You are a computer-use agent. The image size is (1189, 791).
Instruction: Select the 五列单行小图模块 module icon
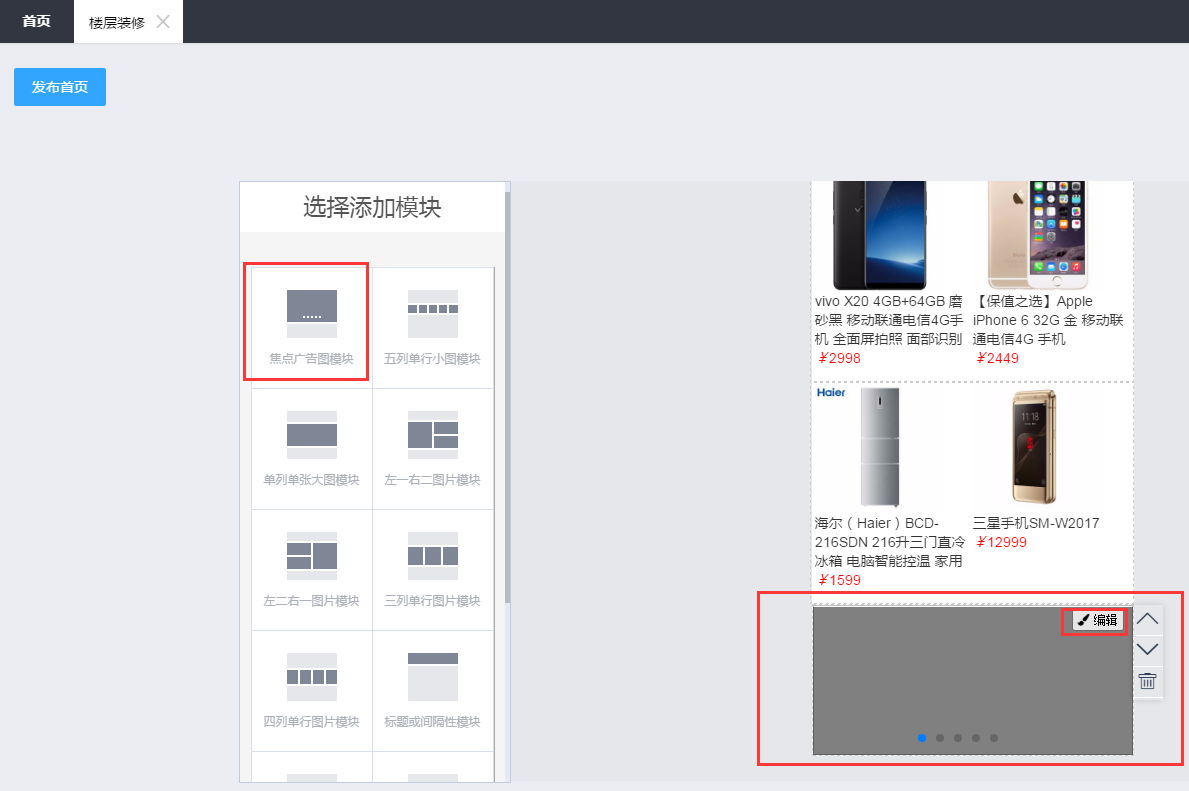tap(433, 313)
